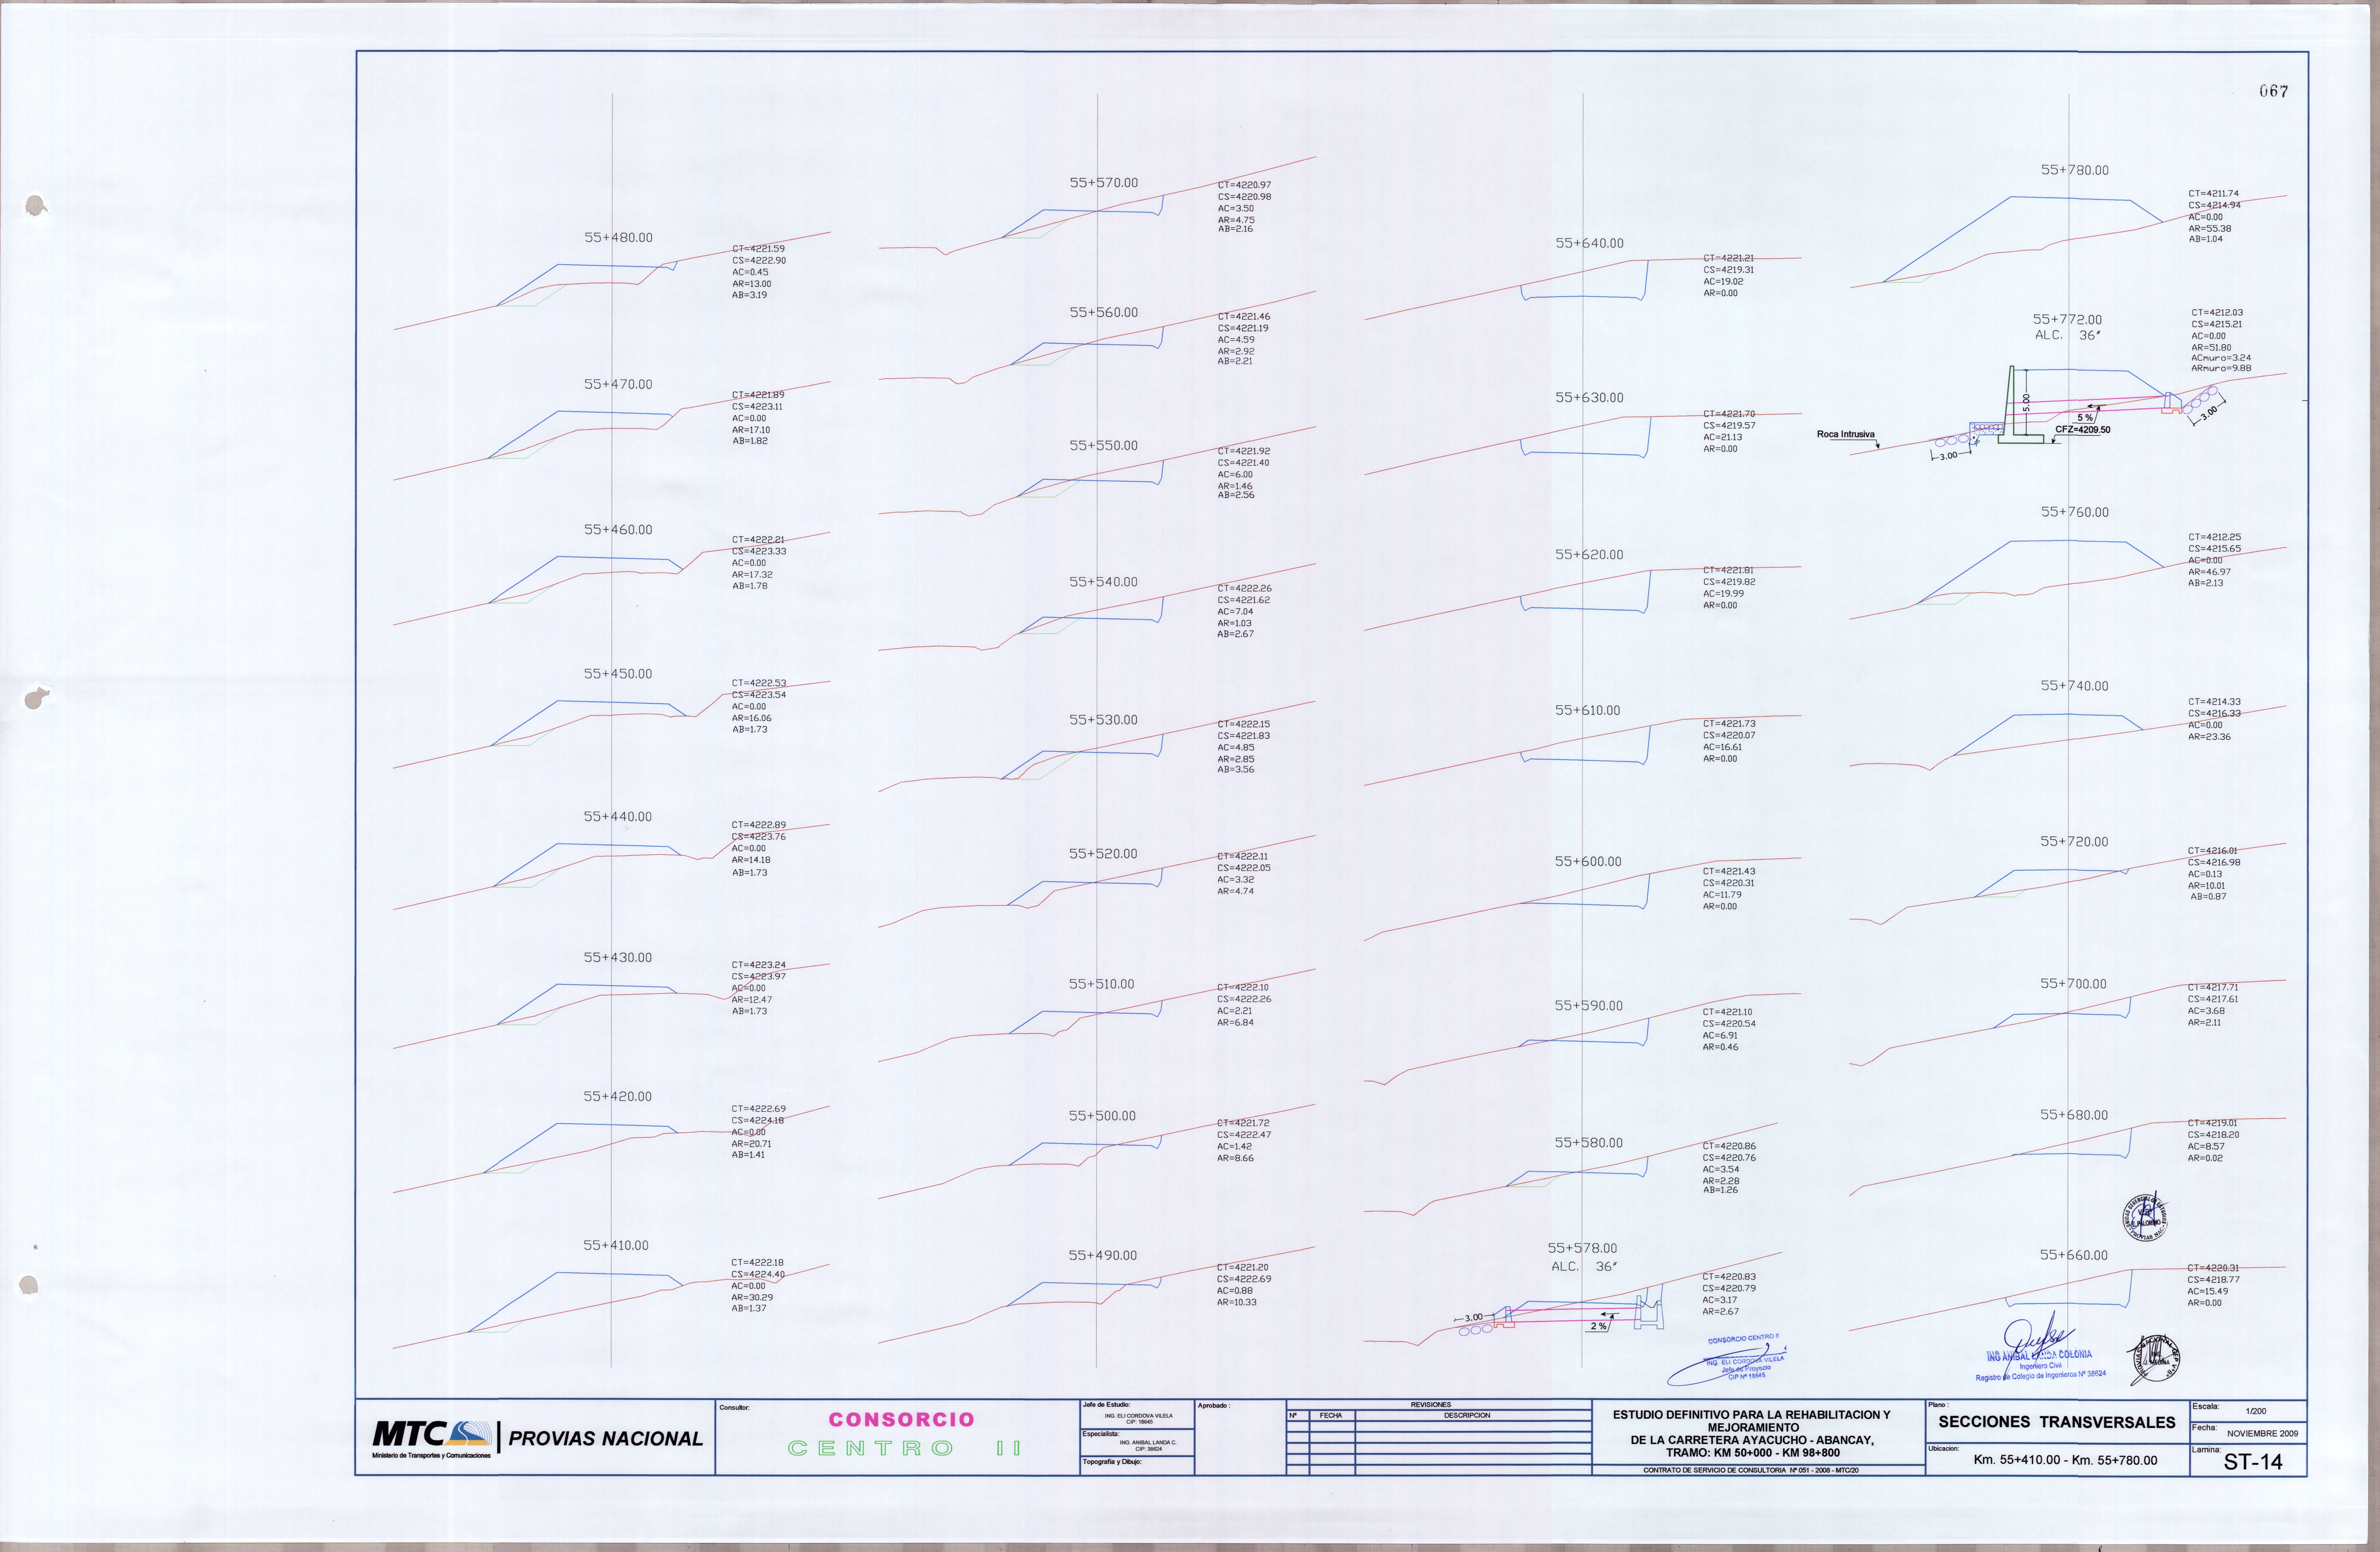Click the PROVIAS NACIONAL title text
This screenshot has width=2380, height=1552.
pyautogui.click(x=606, y=1439)
